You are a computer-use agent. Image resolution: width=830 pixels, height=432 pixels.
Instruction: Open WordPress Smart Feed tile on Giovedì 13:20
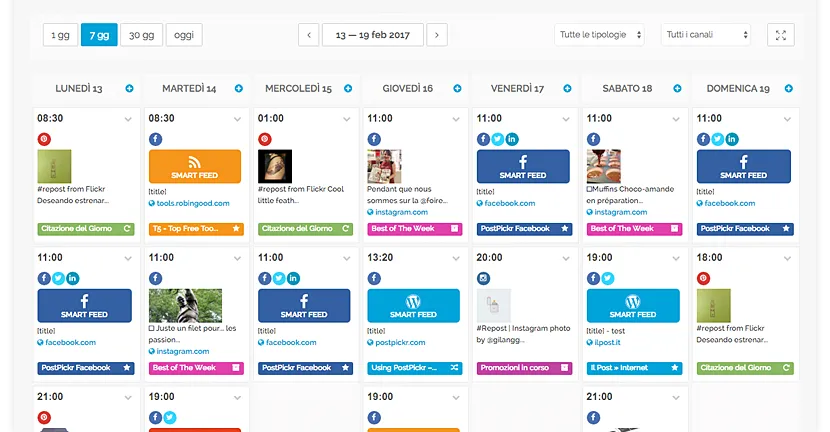413,305
